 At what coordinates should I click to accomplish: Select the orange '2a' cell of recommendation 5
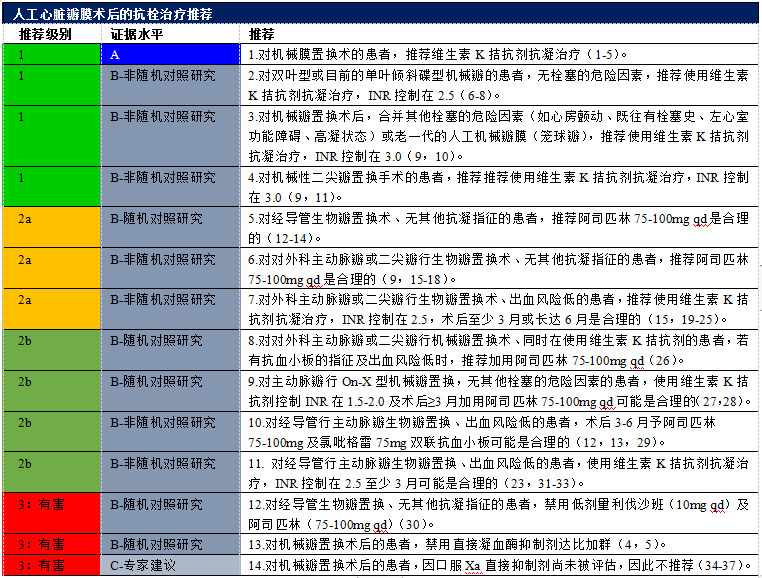(52, 228)
